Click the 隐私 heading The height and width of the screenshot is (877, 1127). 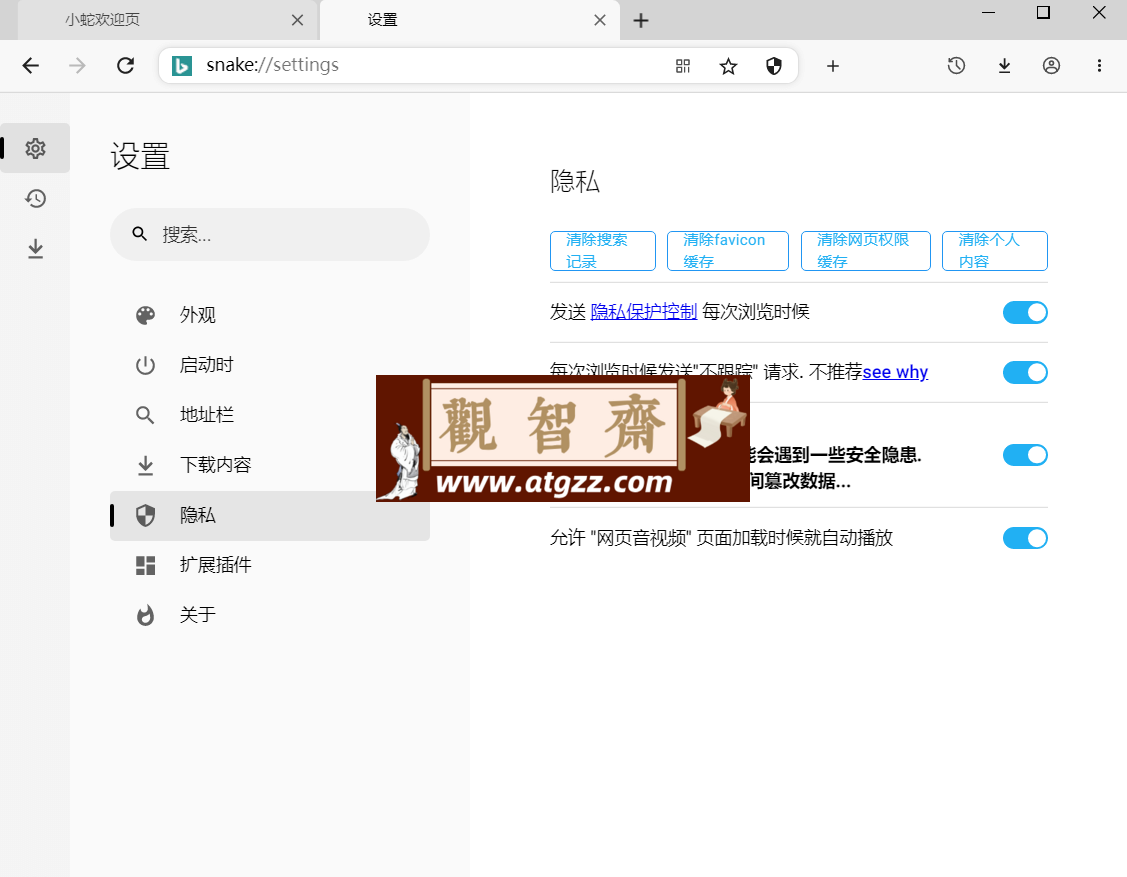pos(574,181)
